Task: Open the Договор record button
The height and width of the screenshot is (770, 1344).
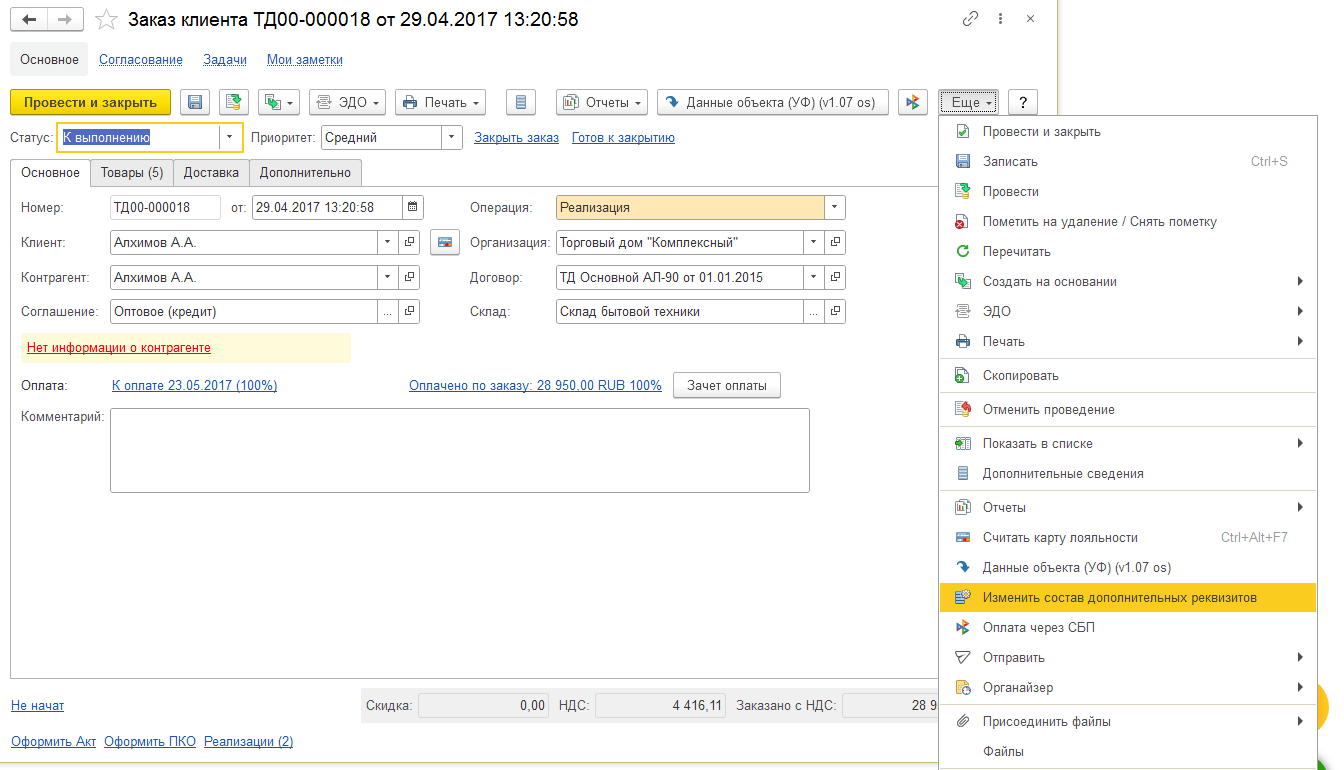Action: (835, 277)
